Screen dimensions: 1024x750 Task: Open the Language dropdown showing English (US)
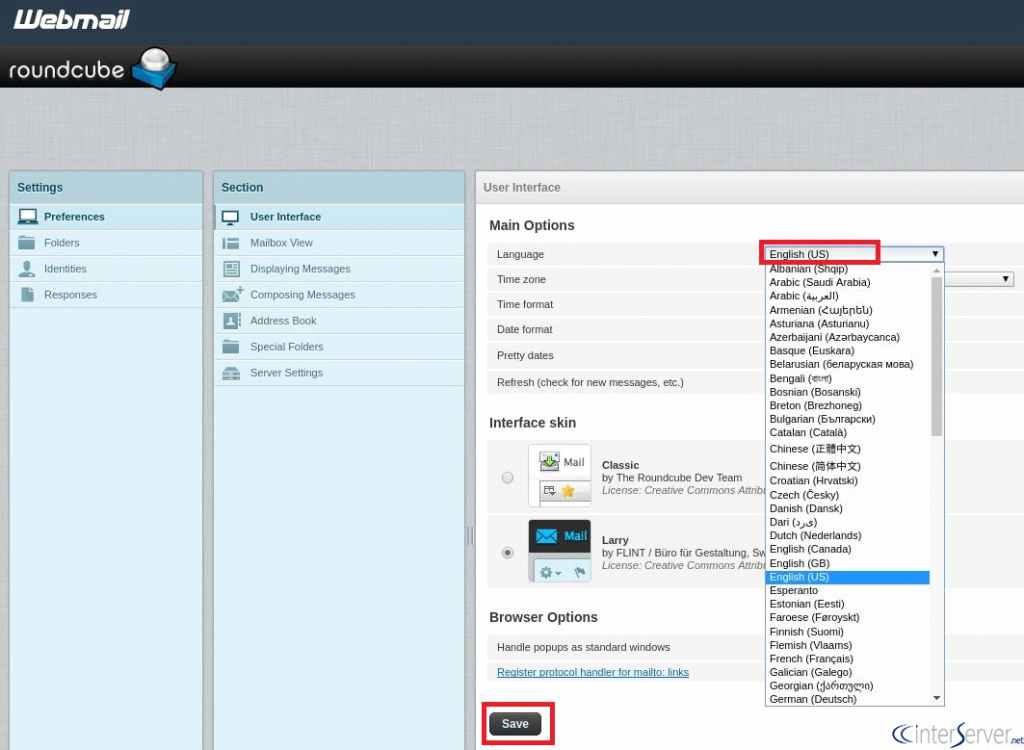click(x=854, y=254)
